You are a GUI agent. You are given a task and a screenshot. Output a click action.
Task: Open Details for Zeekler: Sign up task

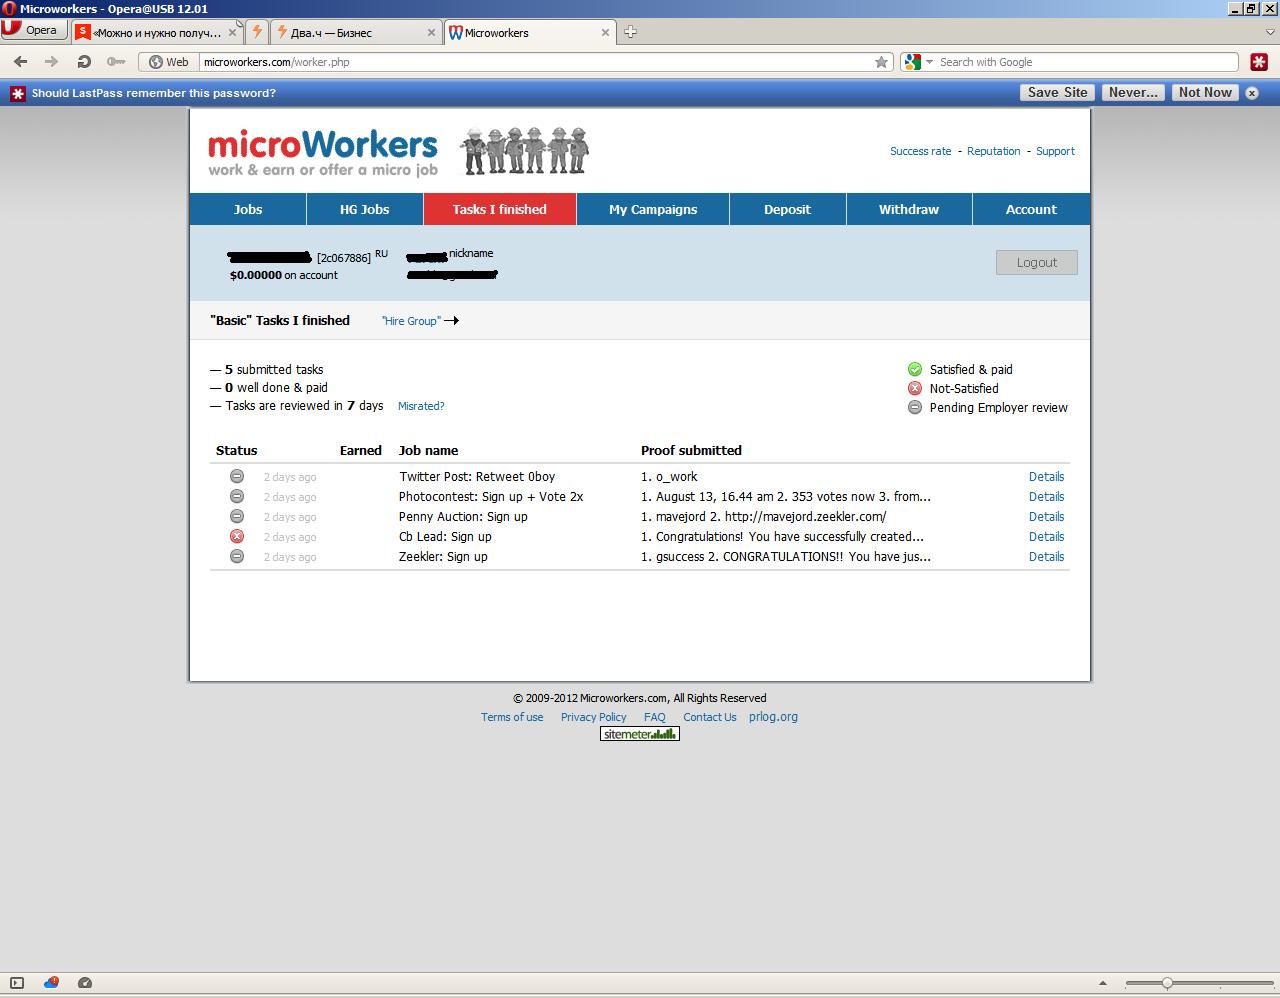click(x=1046, y=557)
